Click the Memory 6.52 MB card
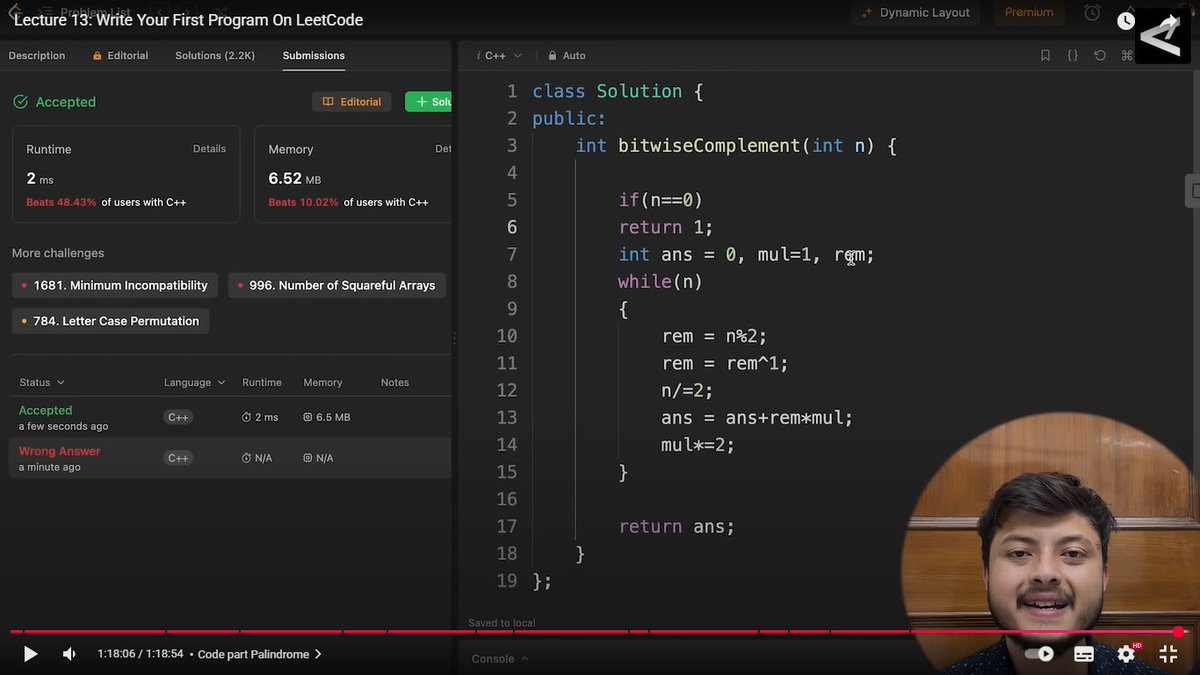 353,174
